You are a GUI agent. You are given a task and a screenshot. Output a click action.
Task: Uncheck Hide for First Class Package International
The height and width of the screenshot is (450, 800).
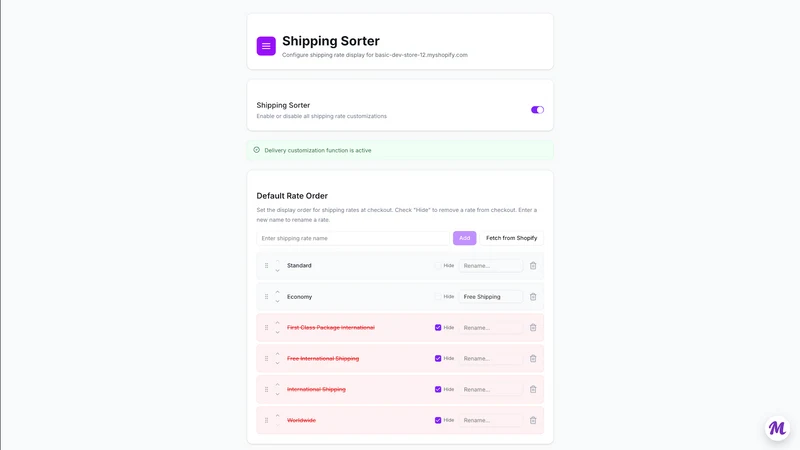pyautogui.click(x=438, y=328)
